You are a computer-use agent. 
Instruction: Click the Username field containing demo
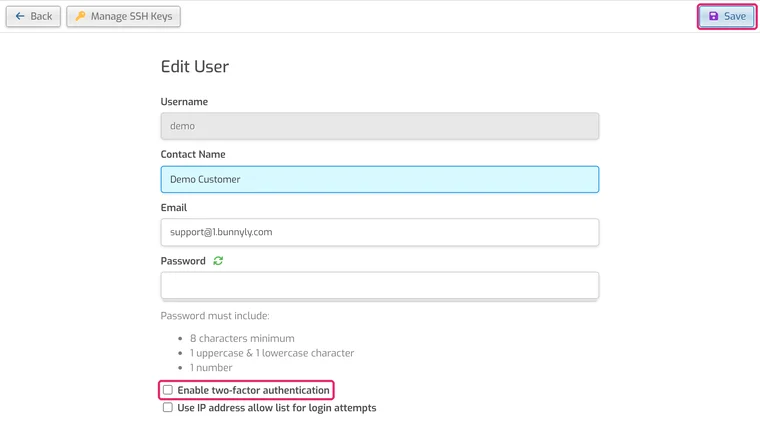point(380,126)
